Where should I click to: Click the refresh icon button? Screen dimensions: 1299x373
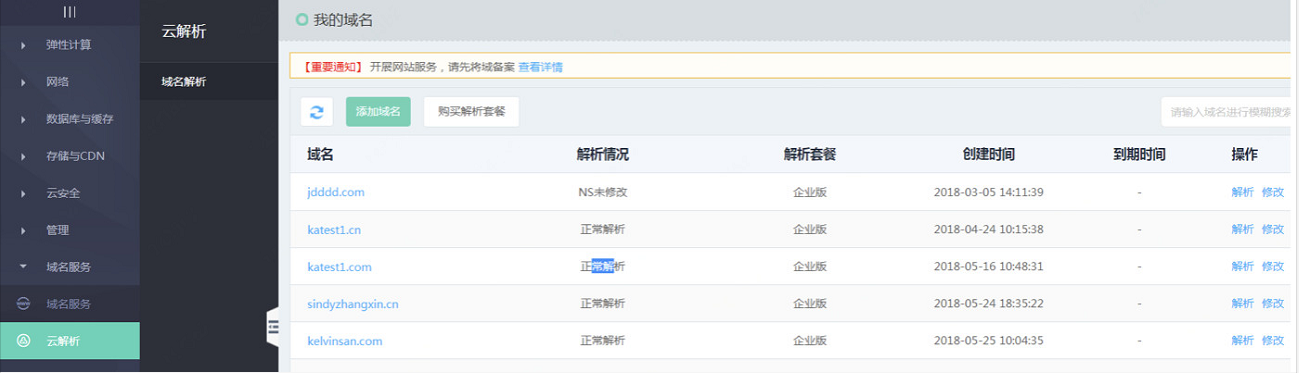[317, 112]
